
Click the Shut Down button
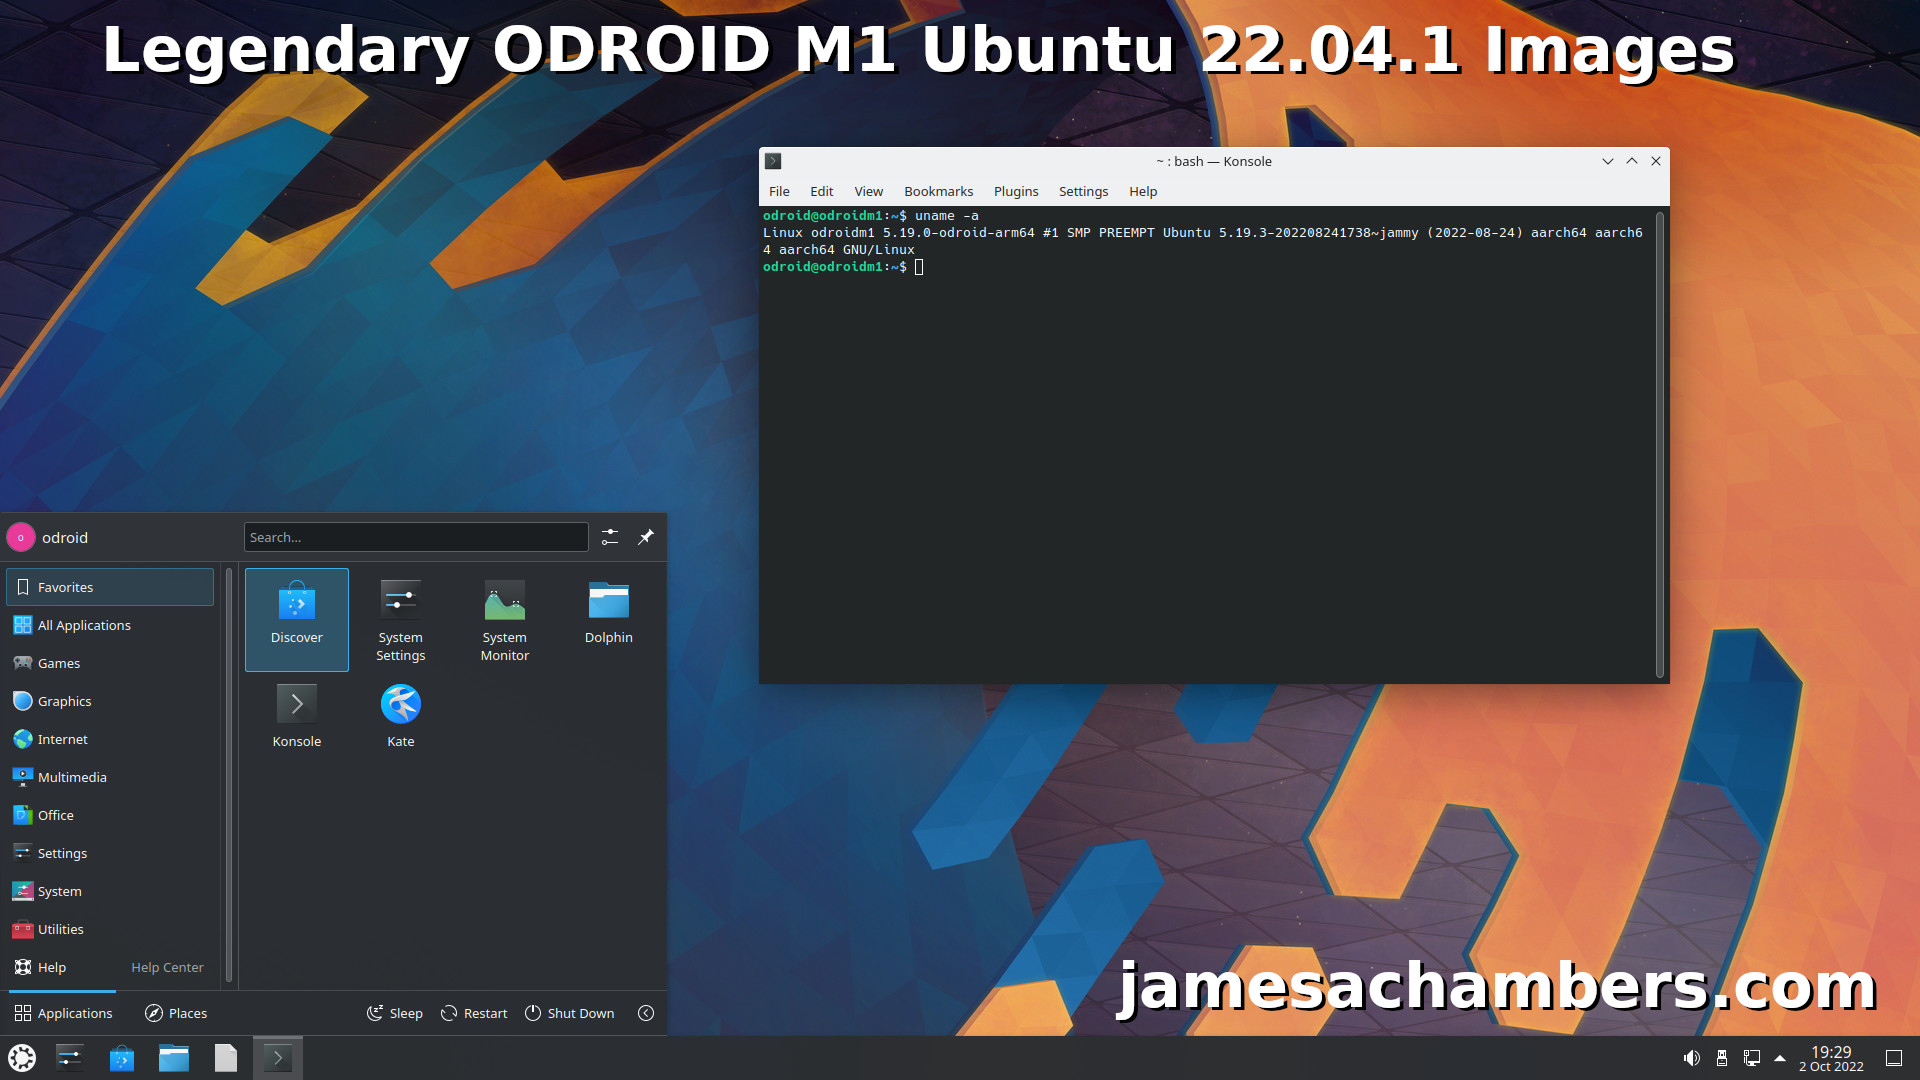(x=570, y=1011)
